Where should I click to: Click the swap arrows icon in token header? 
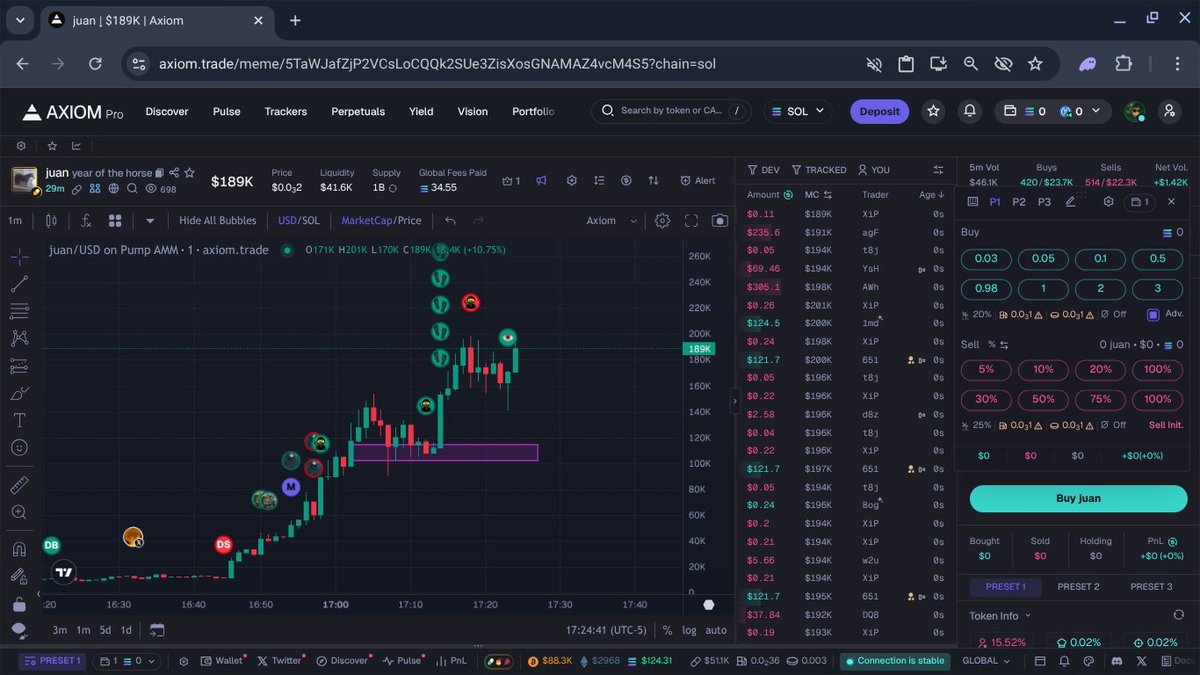653,181
